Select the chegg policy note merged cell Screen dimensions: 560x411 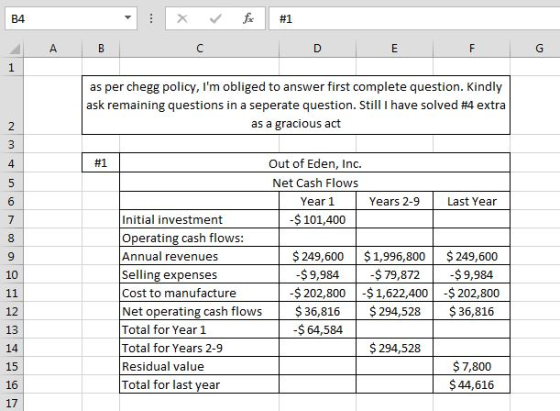click(296, 105)
